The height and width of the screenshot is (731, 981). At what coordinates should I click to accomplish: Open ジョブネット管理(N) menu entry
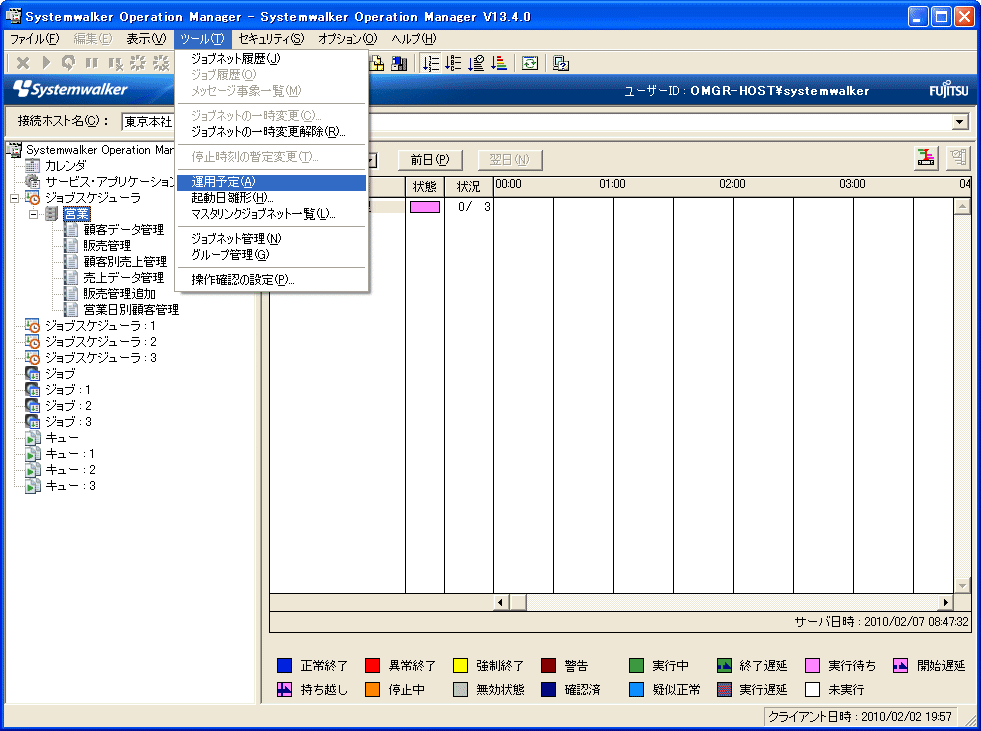[x=272, y=239]
